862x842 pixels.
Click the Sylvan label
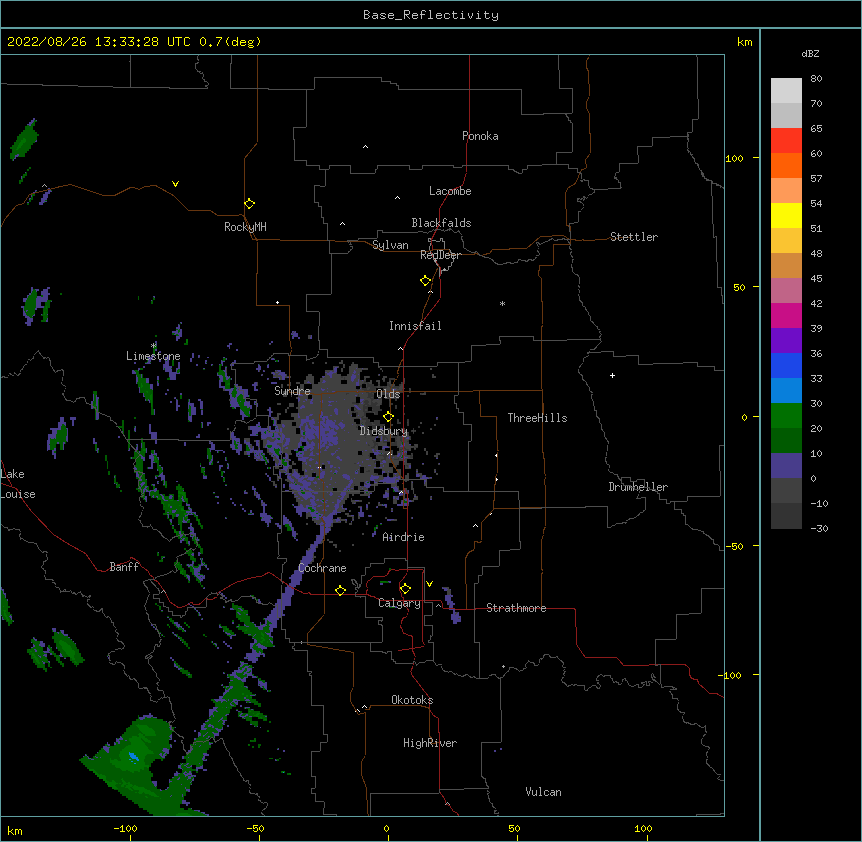390,245
